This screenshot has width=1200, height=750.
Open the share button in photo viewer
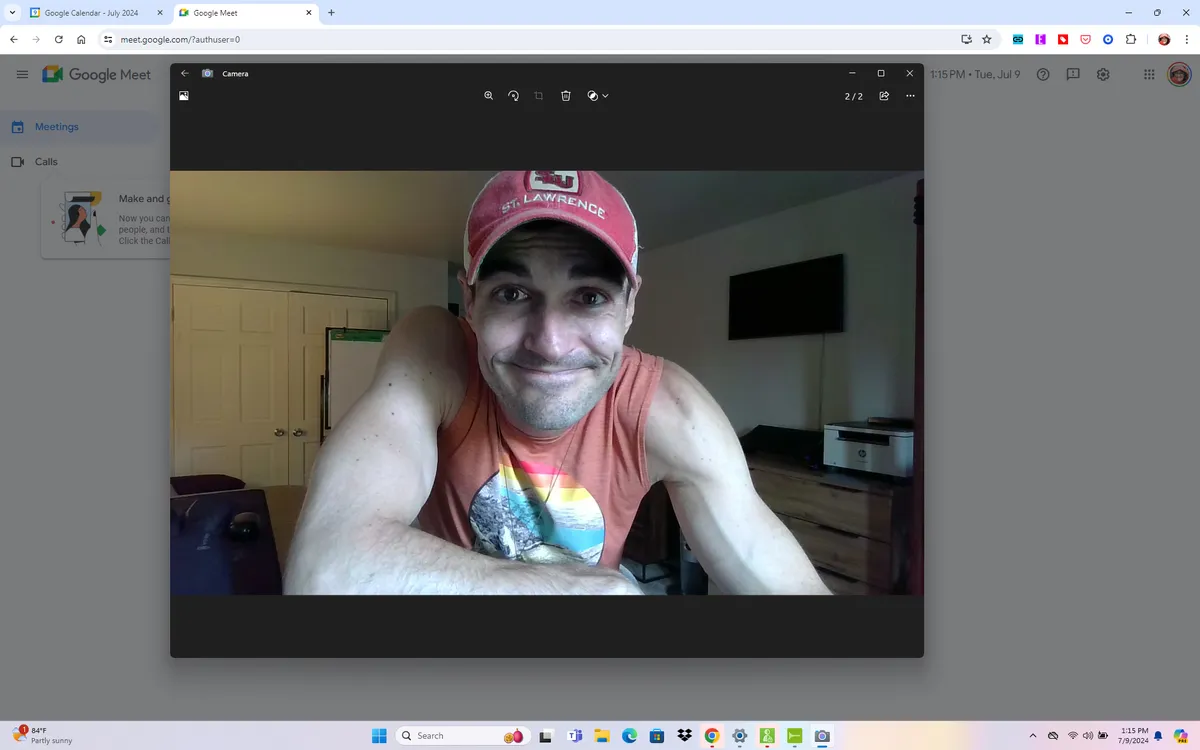[884, 96]
